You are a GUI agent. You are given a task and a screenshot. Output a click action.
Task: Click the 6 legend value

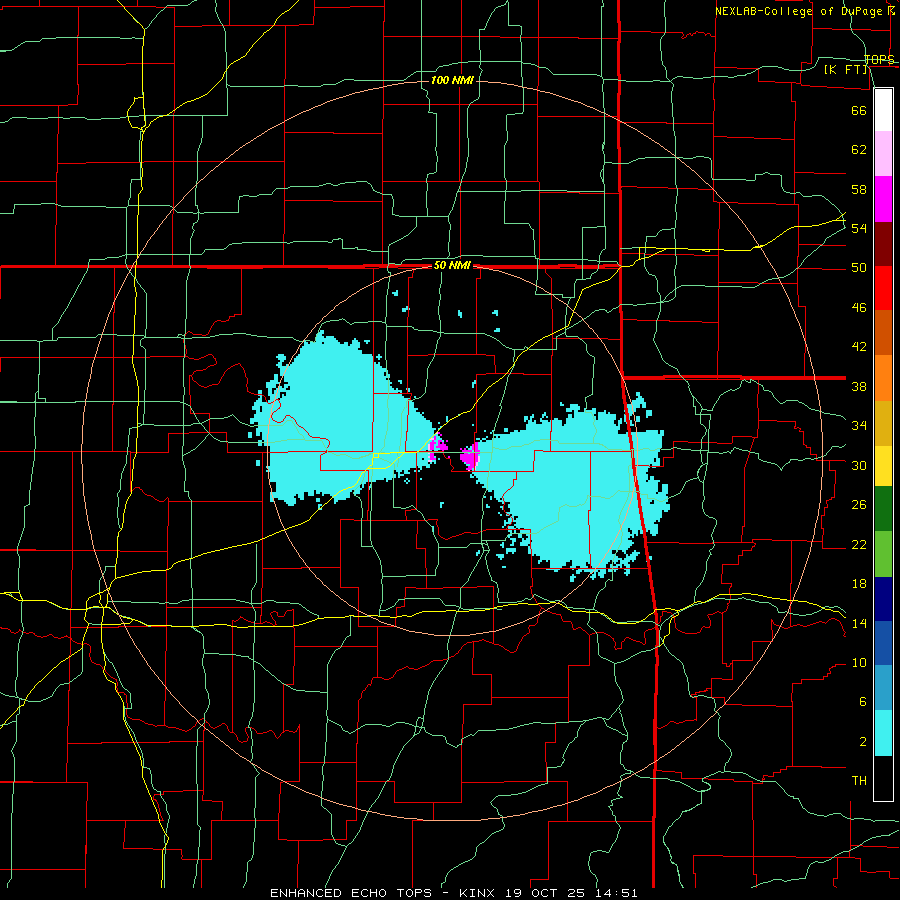point(862,702)
